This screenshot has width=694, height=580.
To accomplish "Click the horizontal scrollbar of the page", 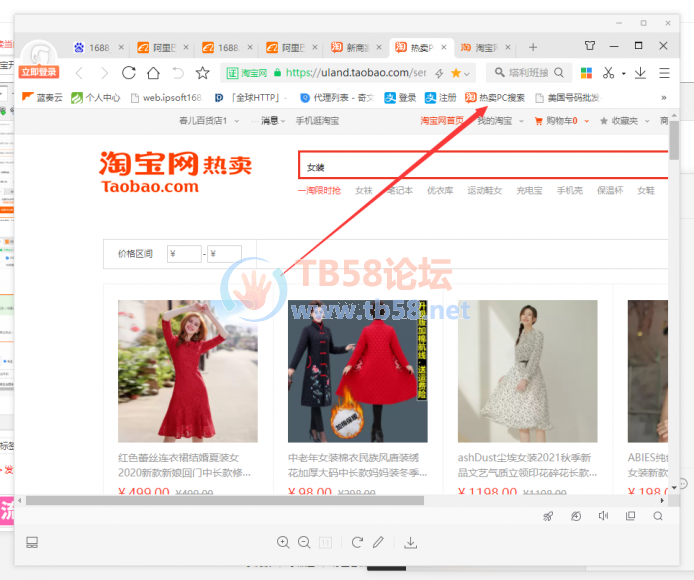I will [x=225, y=500].
